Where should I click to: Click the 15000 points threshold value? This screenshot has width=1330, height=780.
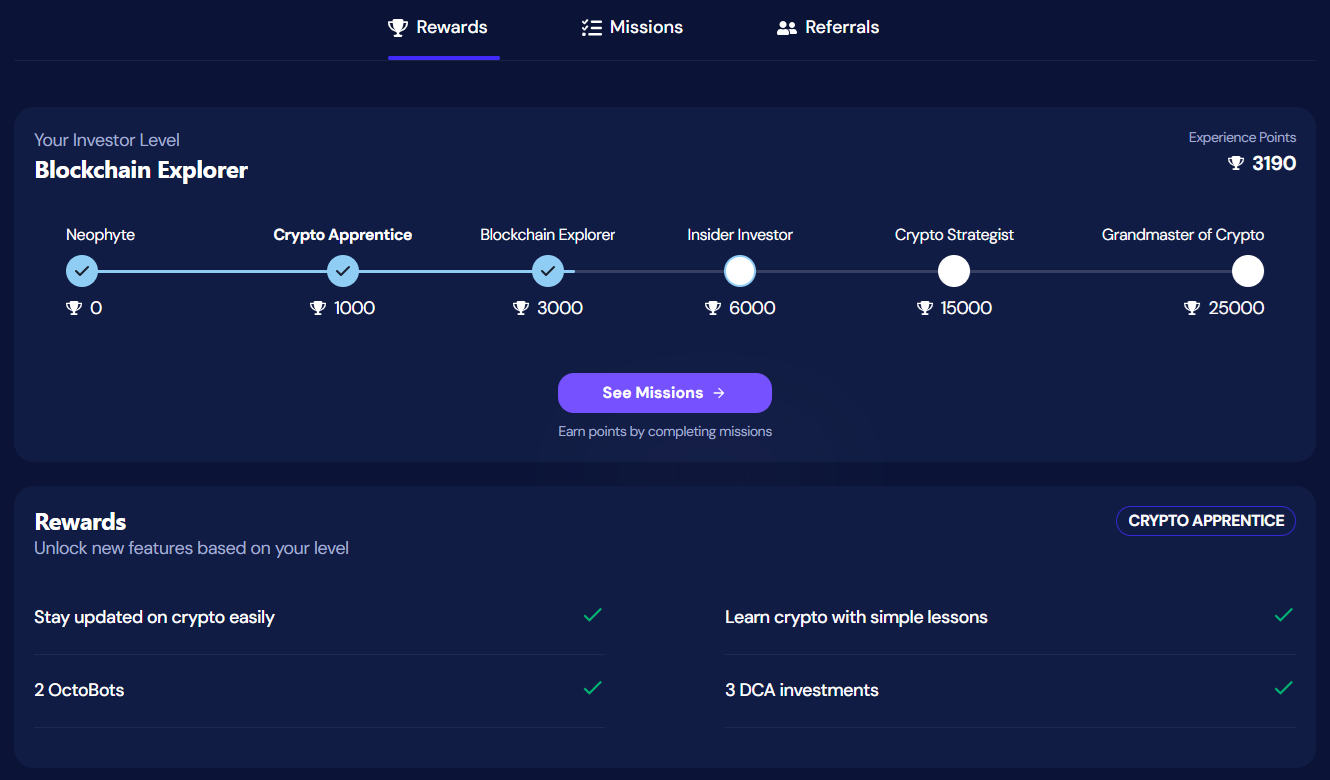pos(966,308)
